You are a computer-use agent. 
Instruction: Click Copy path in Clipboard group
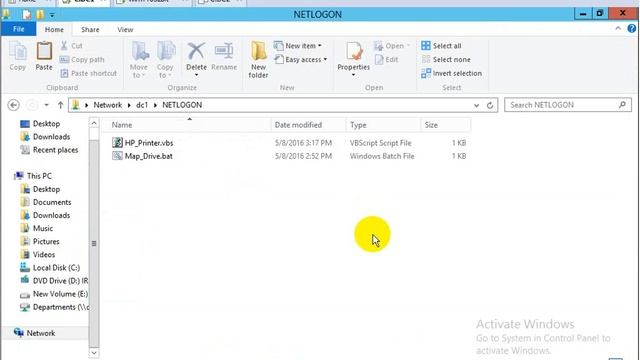(x=82, y=60)
